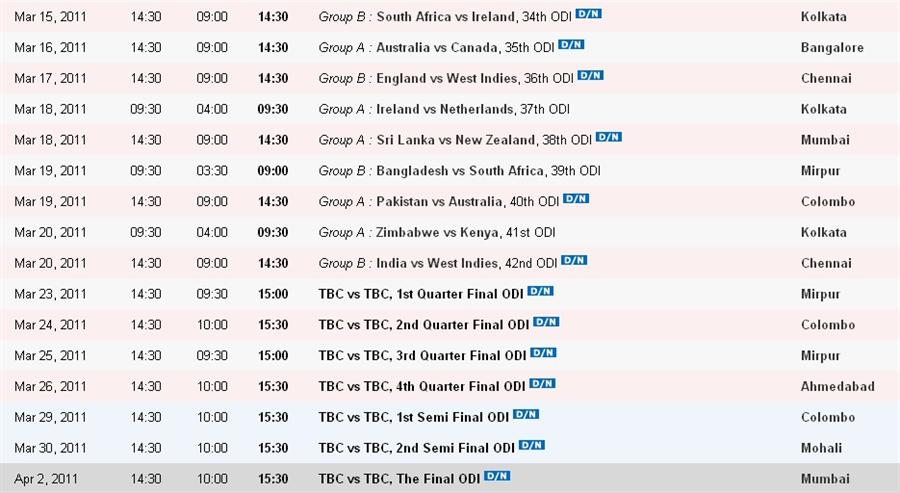Open 2nd Quarter Final ODI match

point(424,325)
